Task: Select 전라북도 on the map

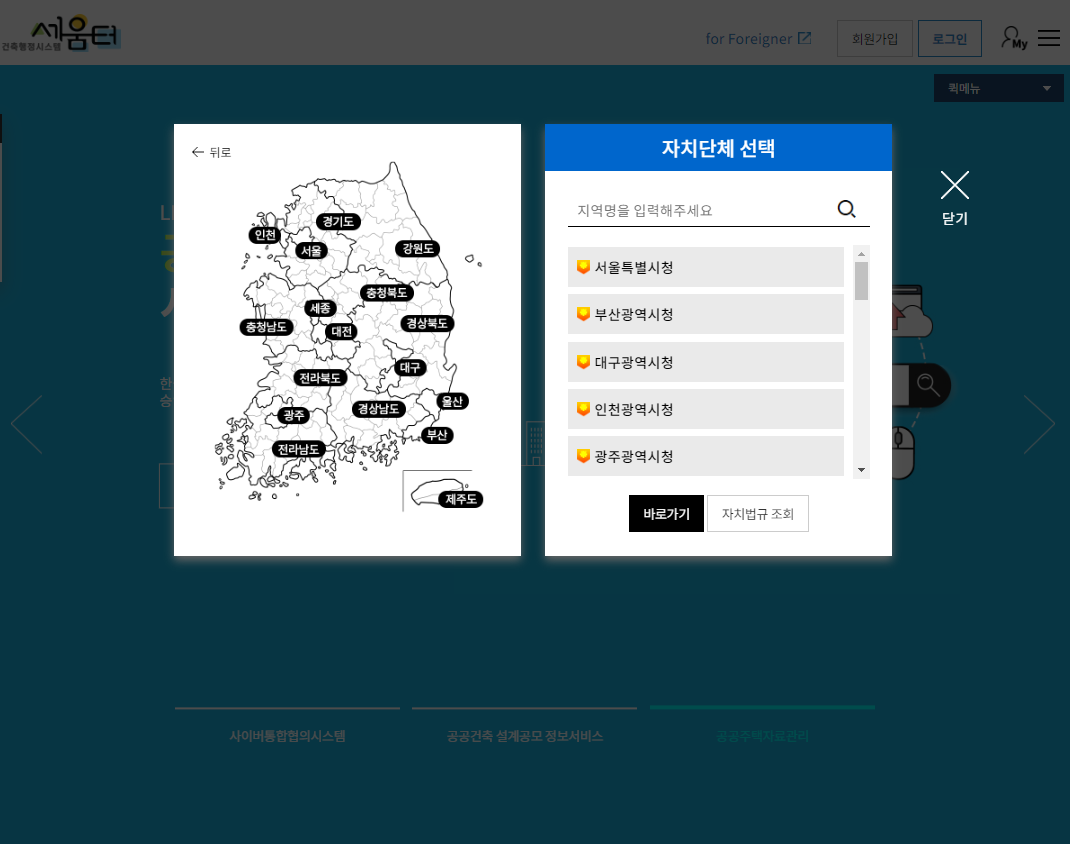Action: point(320,378)
